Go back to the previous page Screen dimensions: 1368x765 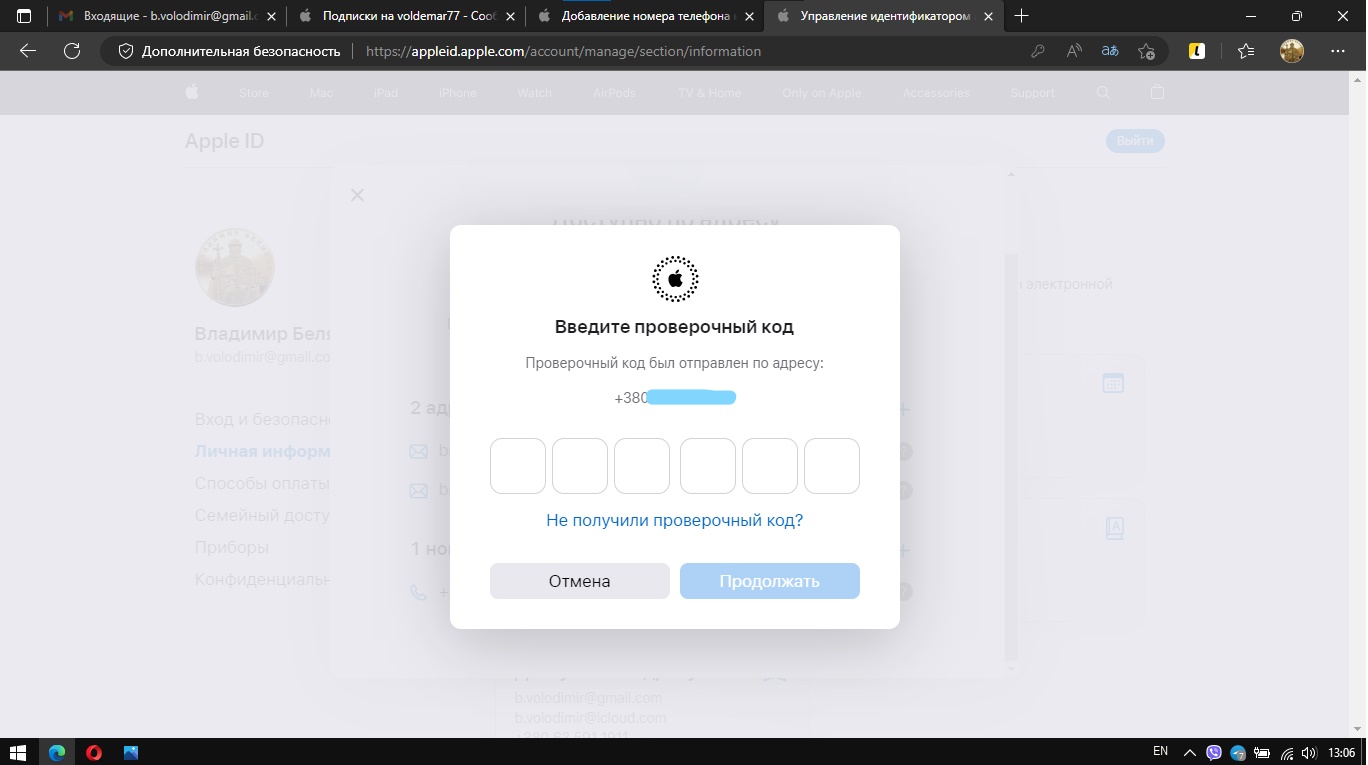(28, 51)
